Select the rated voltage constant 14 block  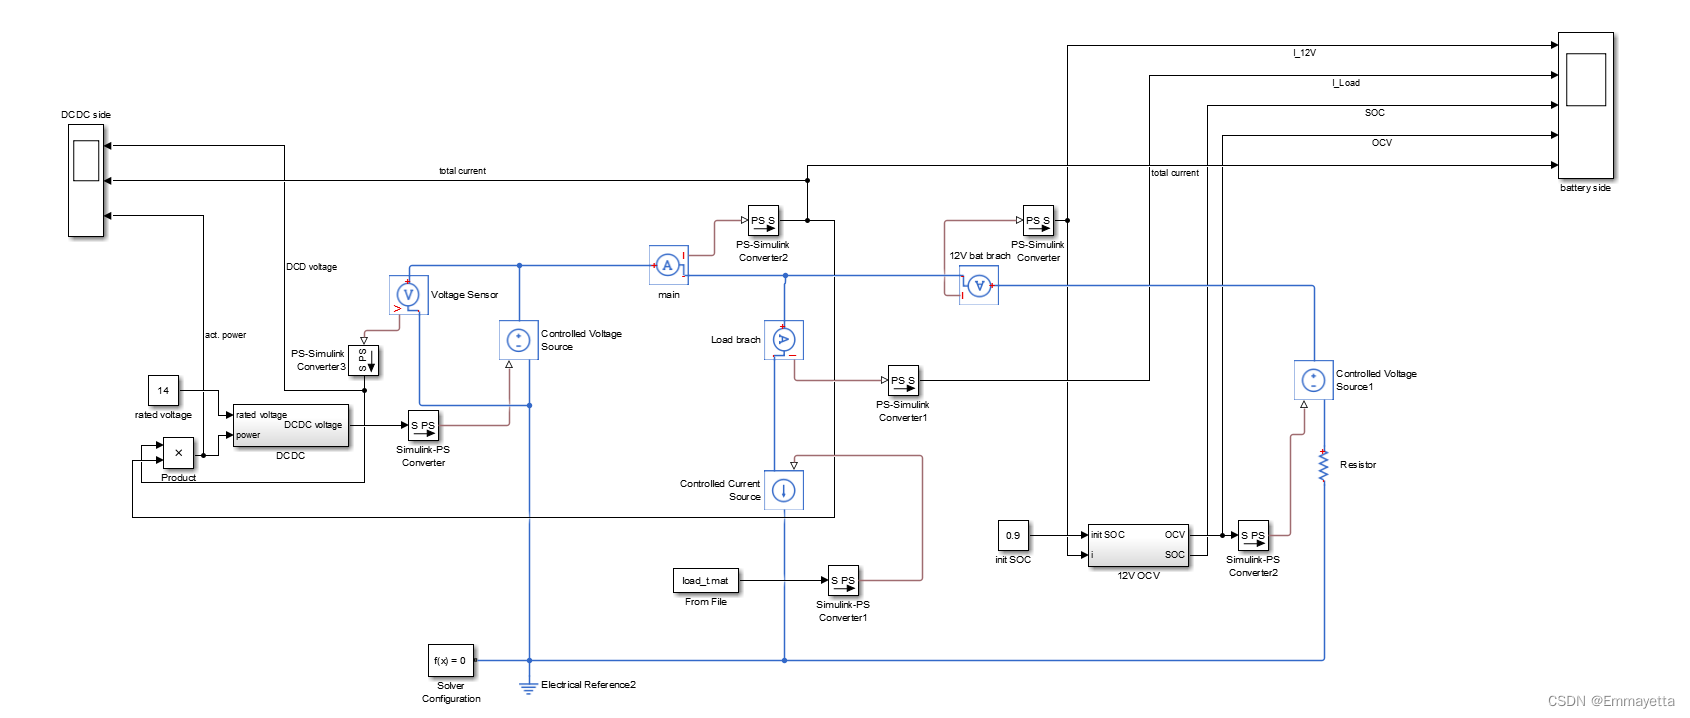(163, 390)
